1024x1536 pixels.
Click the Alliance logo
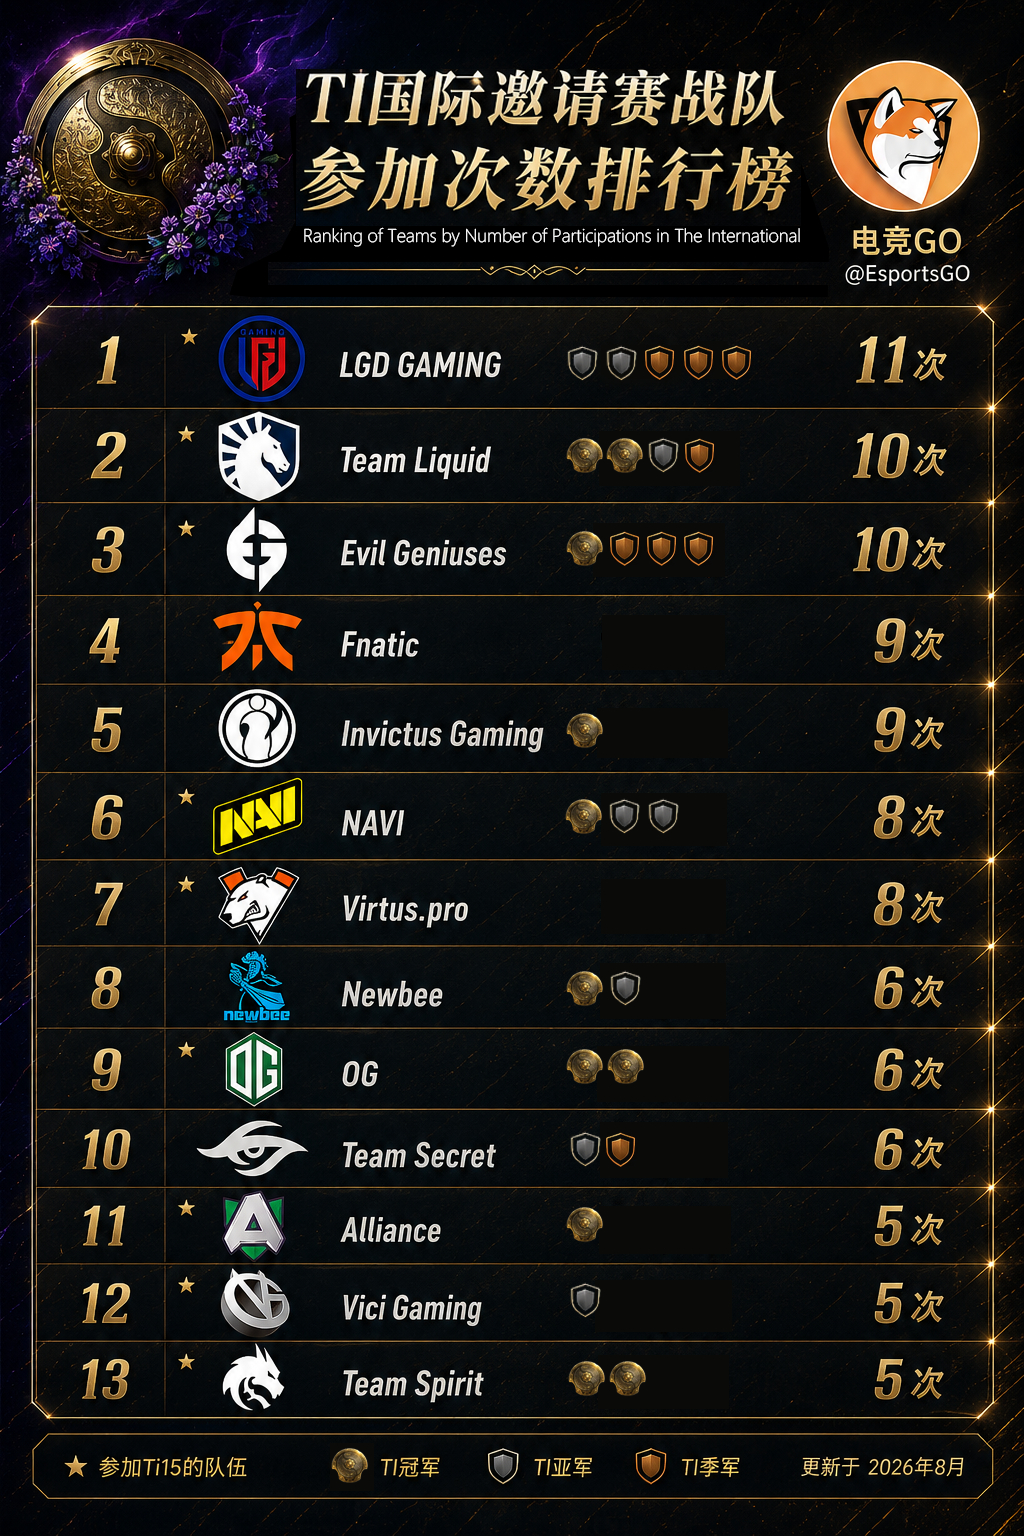[x=254, y=1226]
